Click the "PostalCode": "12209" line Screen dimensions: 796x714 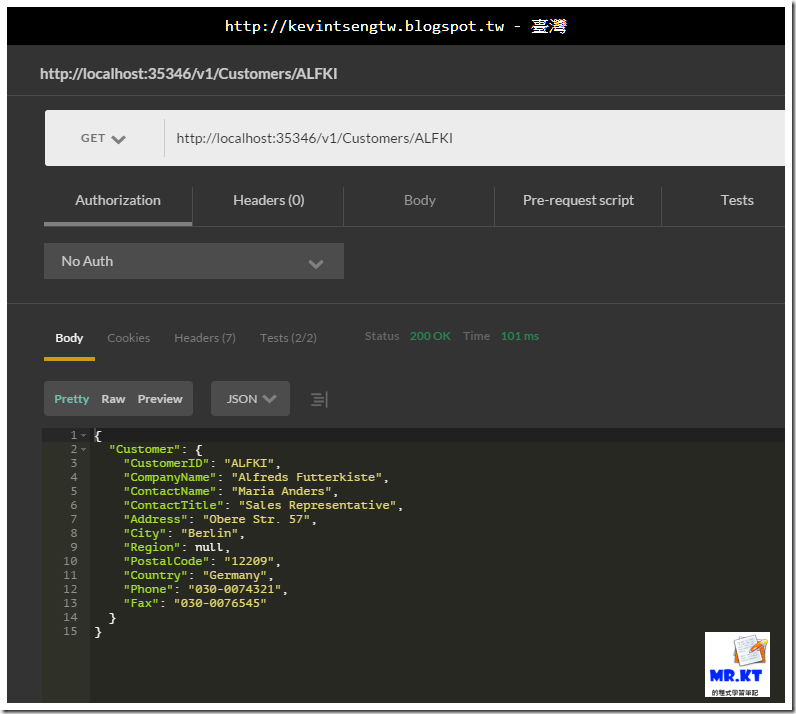(x=202, y=561)
